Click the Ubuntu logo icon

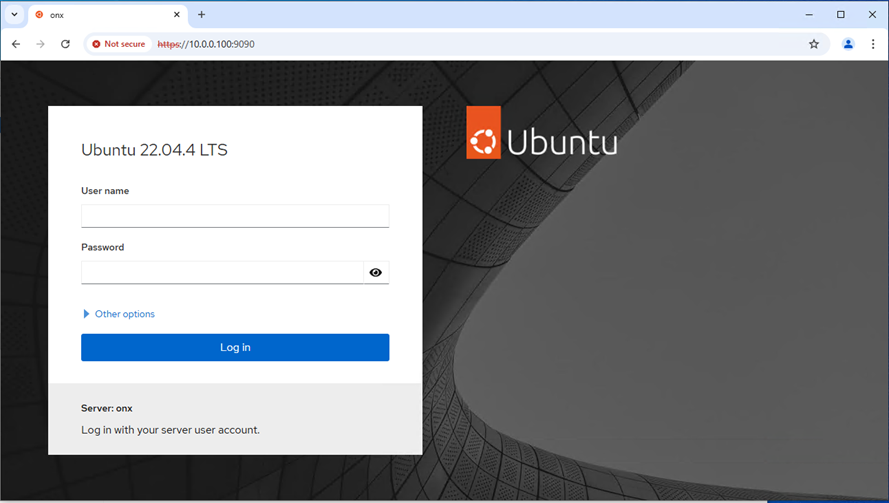click(483, 132)
